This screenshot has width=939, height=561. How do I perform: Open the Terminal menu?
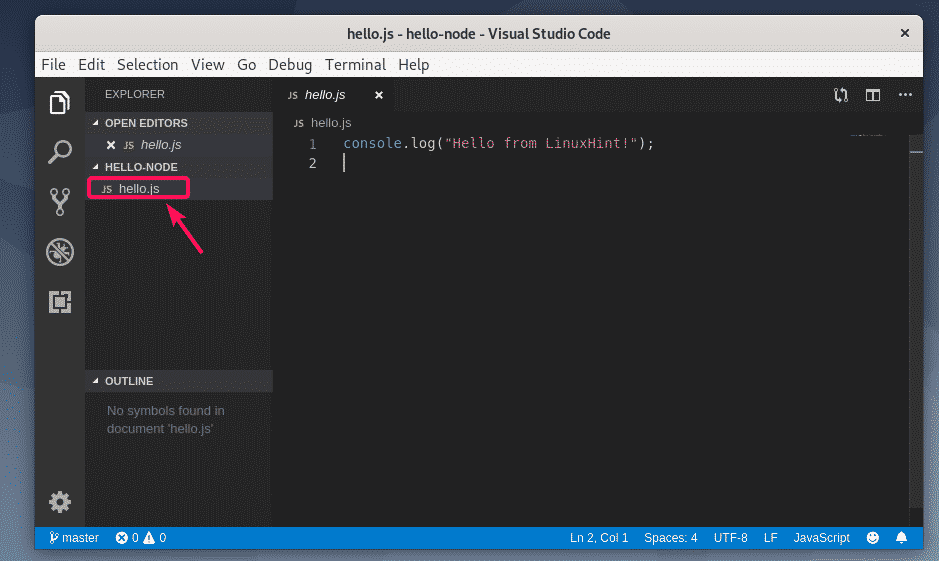click(x=355, y=64)
